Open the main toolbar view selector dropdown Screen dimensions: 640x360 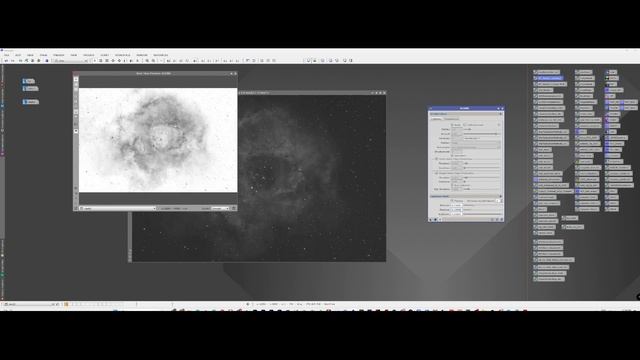pos(71,60)
